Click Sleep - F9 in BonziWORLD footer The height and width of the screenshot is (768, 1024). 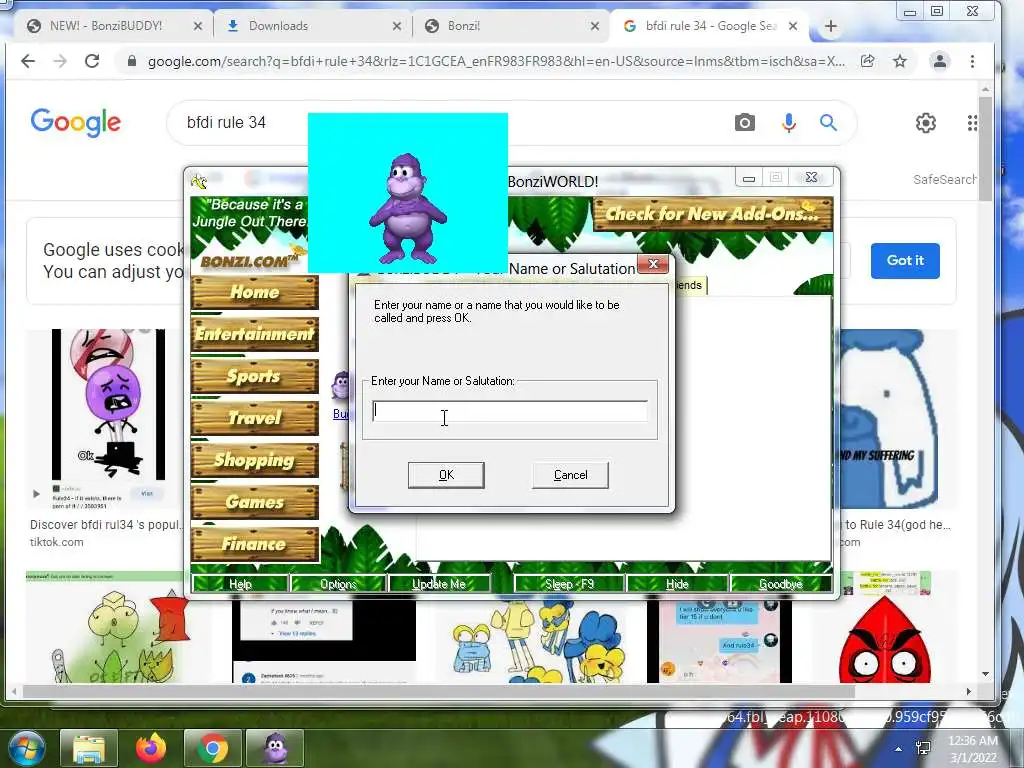pyautogui.click(x=569, y=584)
